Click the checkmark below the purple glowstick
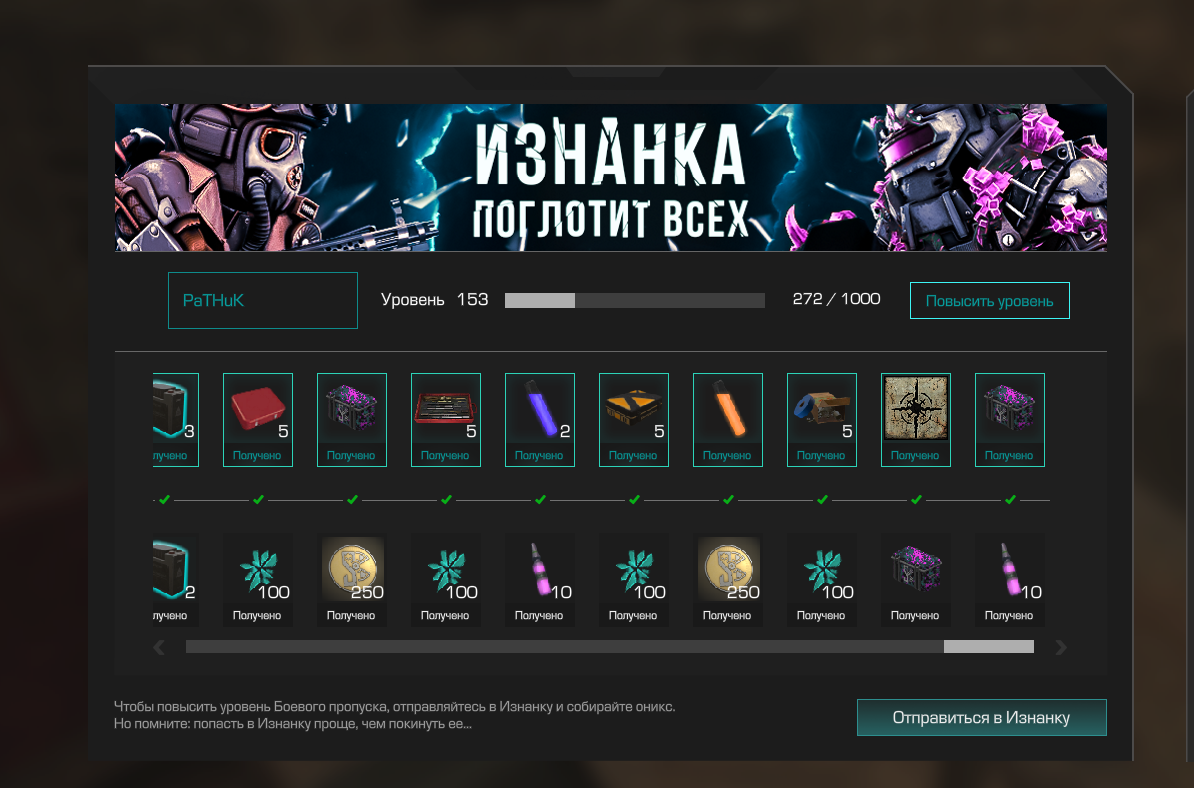This screenshot has height=788, width=1194. pyautogui.click(x=540, y=500)
